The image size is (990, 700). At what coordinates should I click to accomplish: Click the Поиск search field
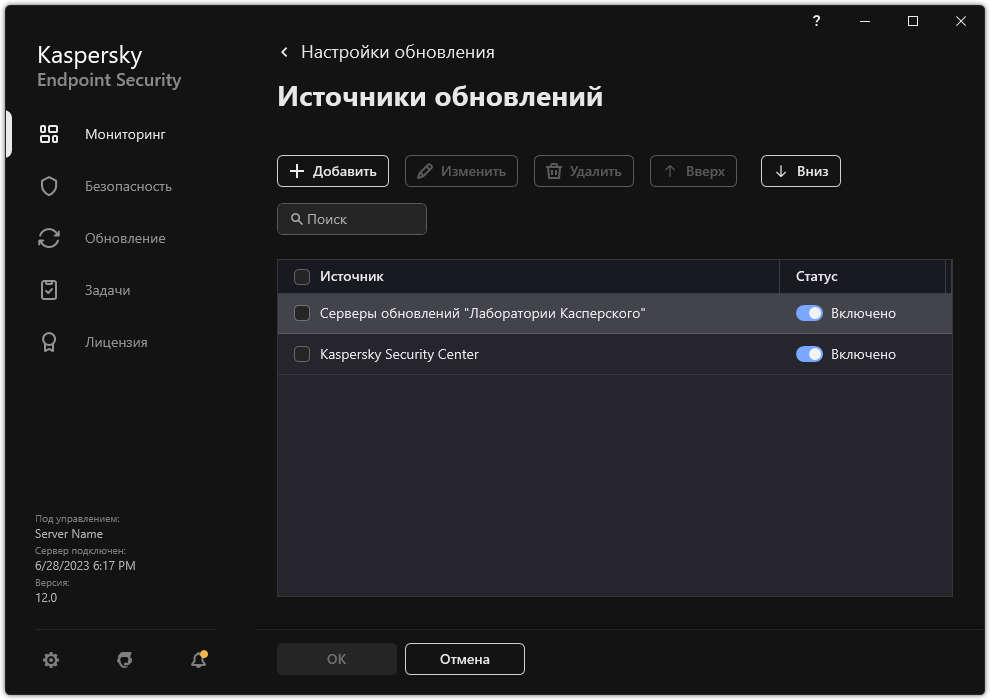pyautogui.click(x=351, y=219)
